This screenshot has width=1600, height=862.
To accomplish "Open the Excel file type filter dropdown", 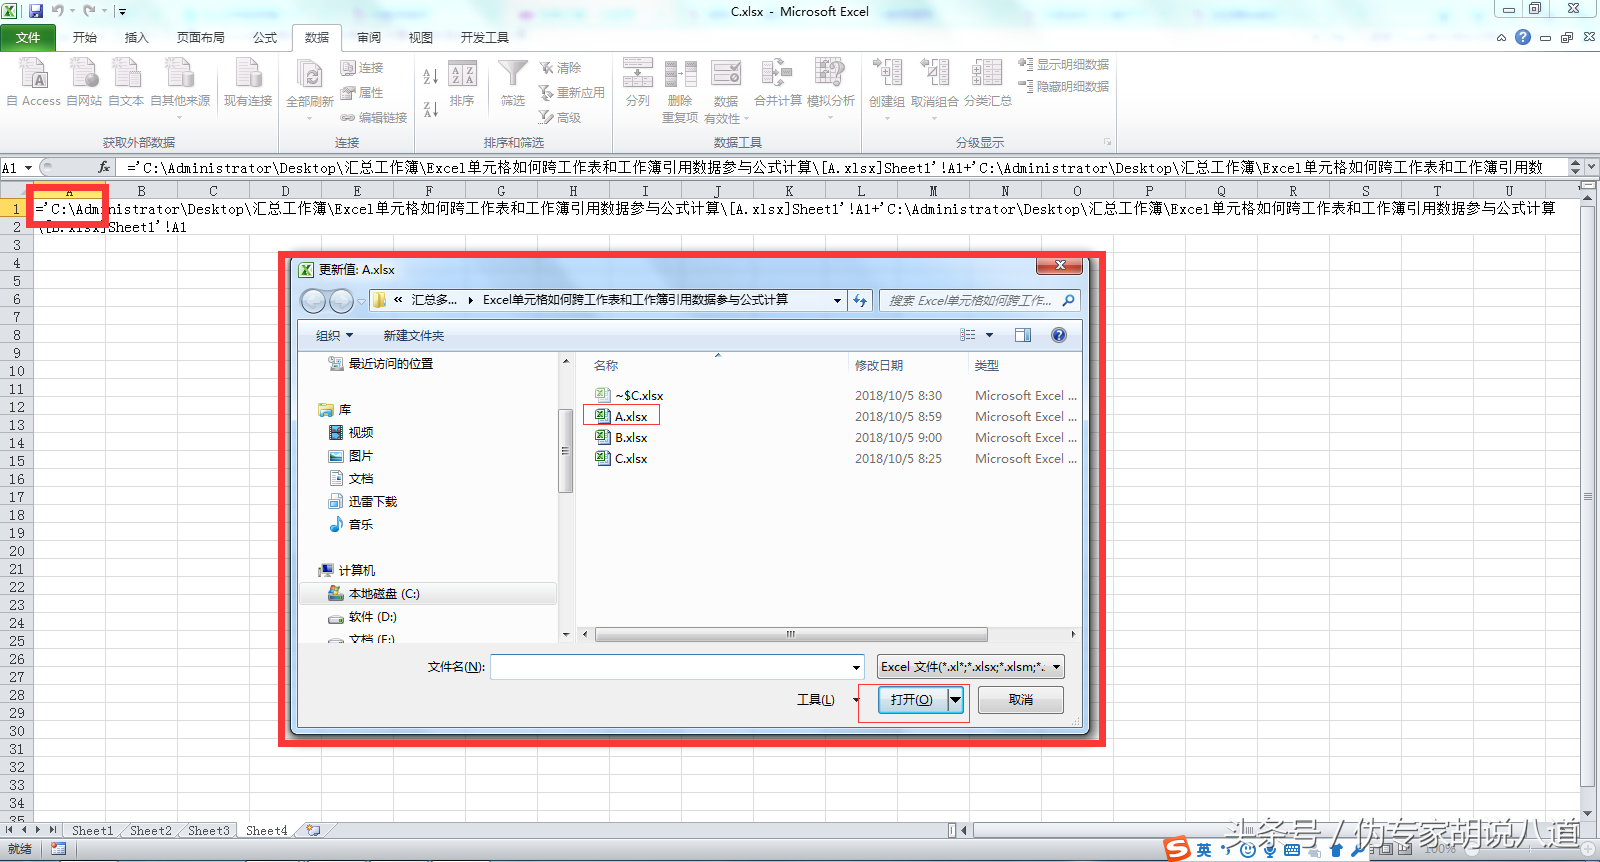I will 1057,667.
